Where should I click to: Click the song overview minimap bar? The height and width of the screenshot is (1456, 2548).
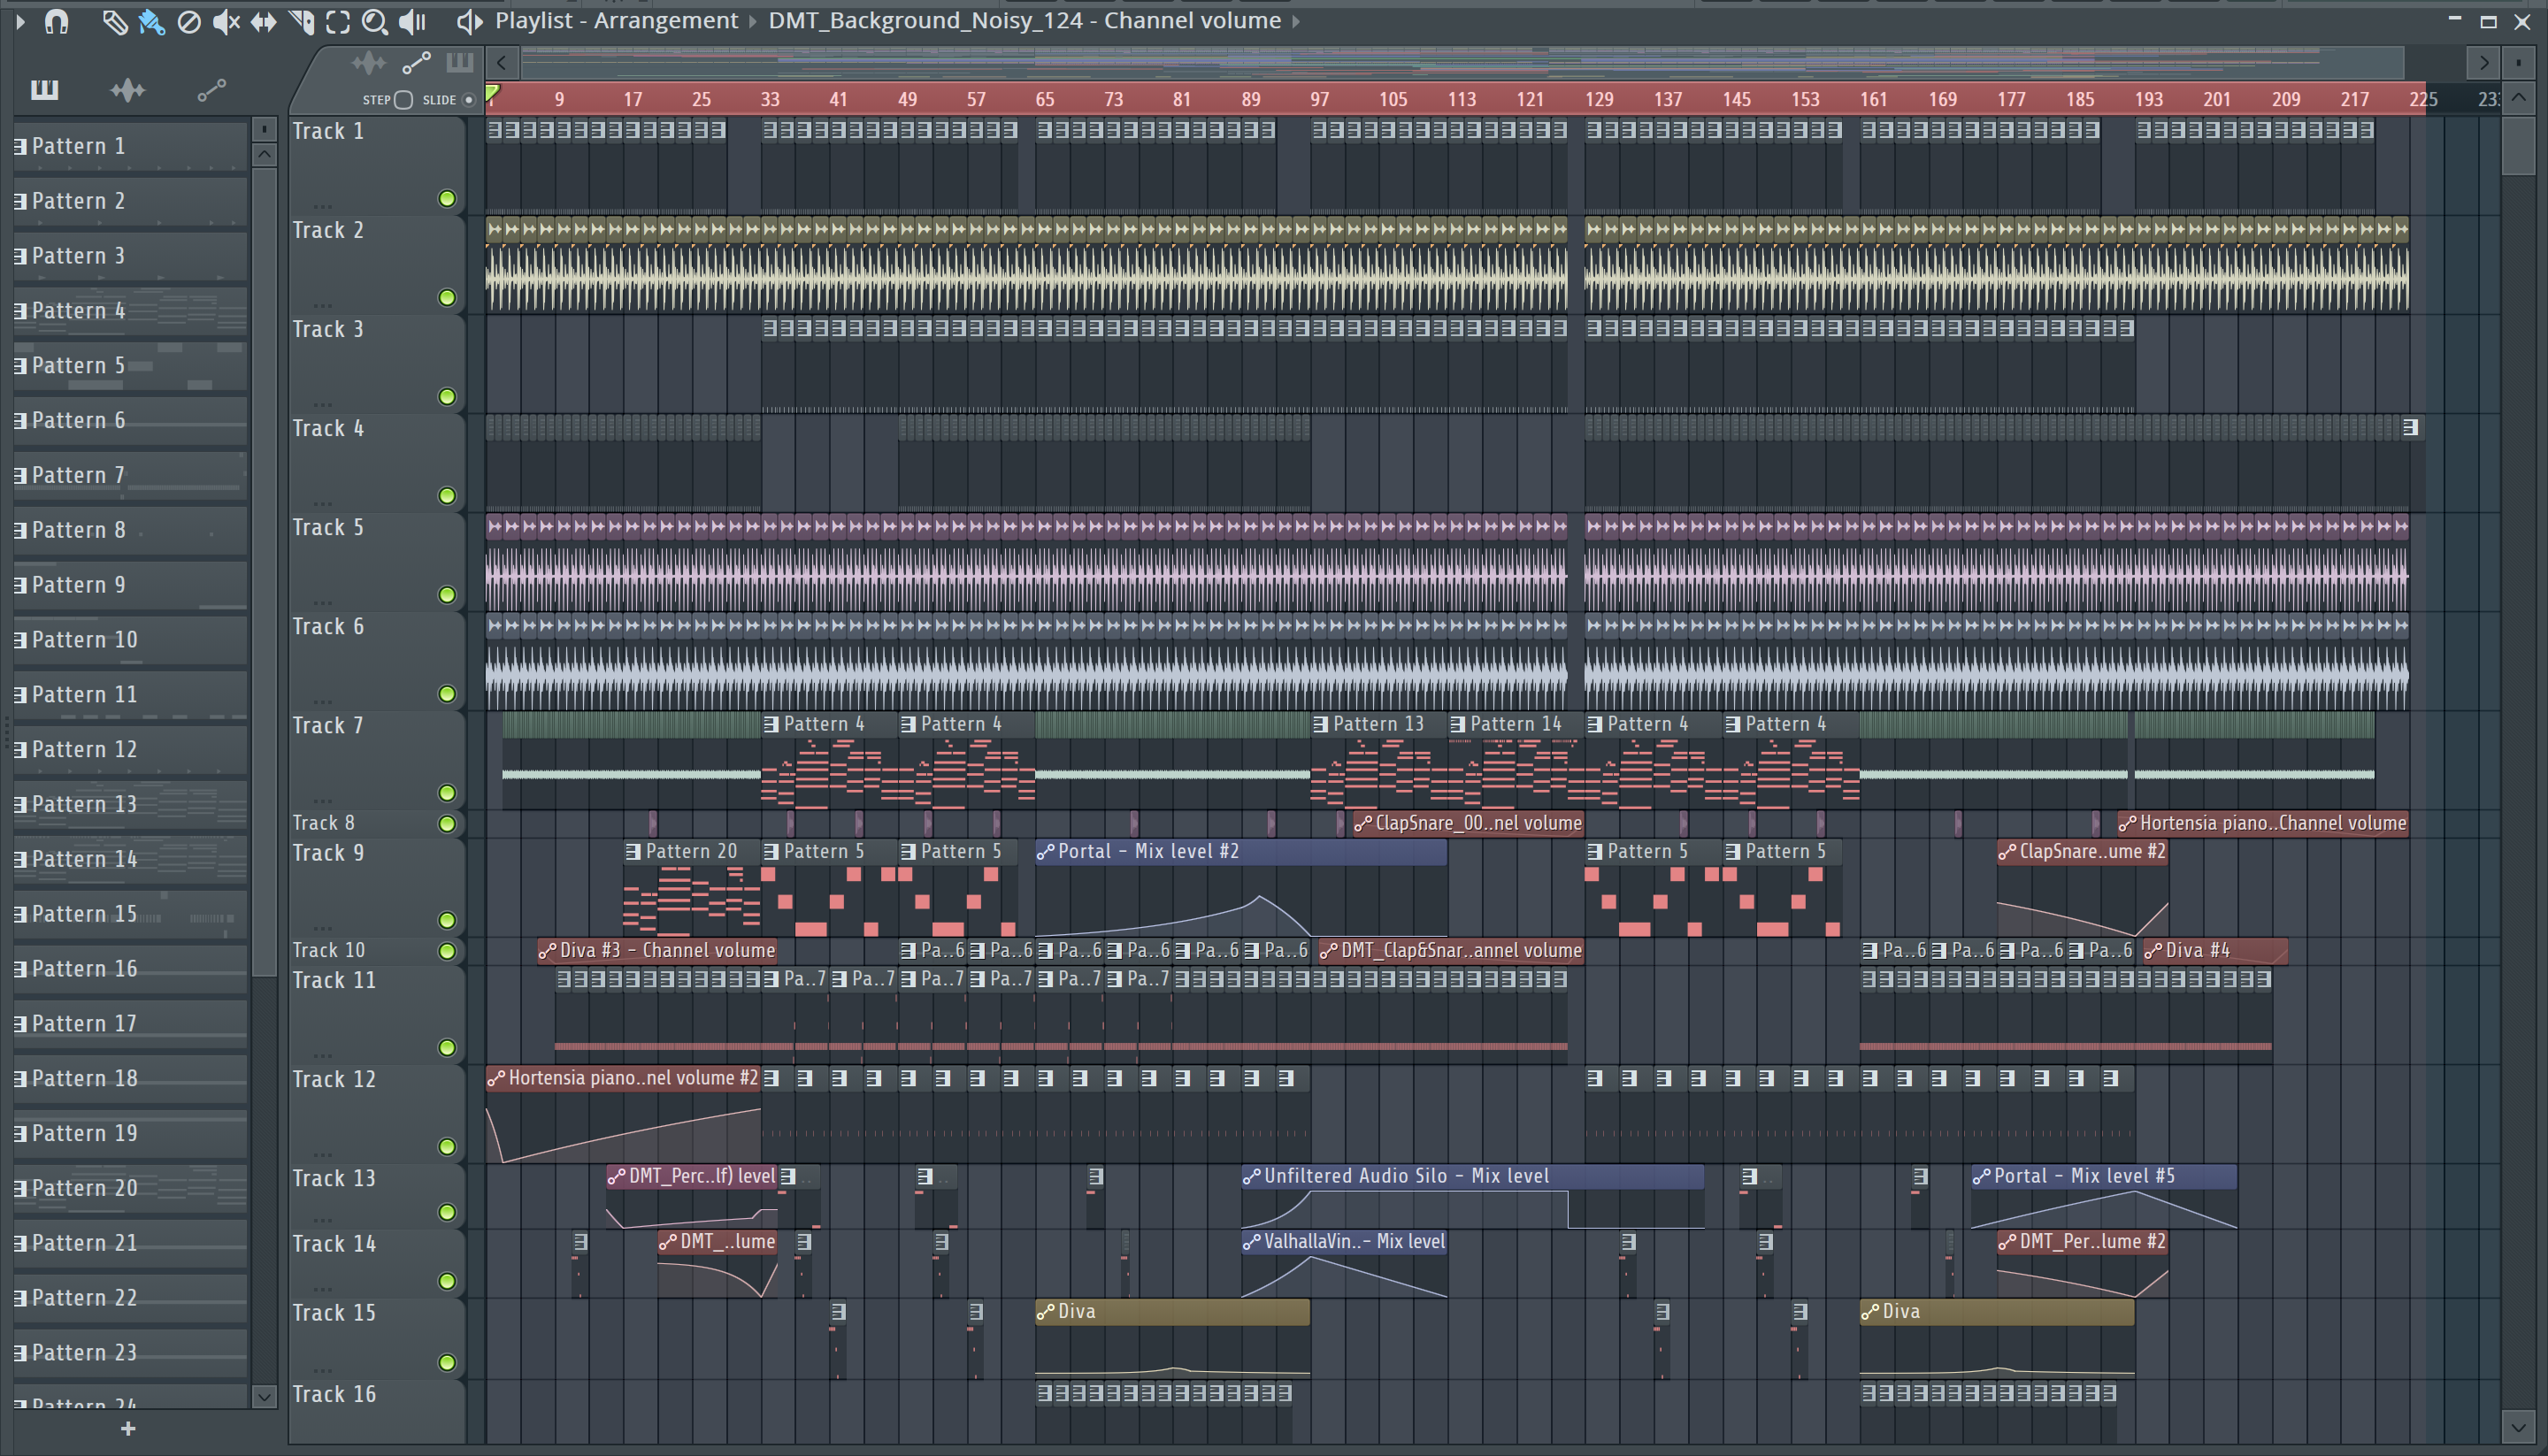1460,63
